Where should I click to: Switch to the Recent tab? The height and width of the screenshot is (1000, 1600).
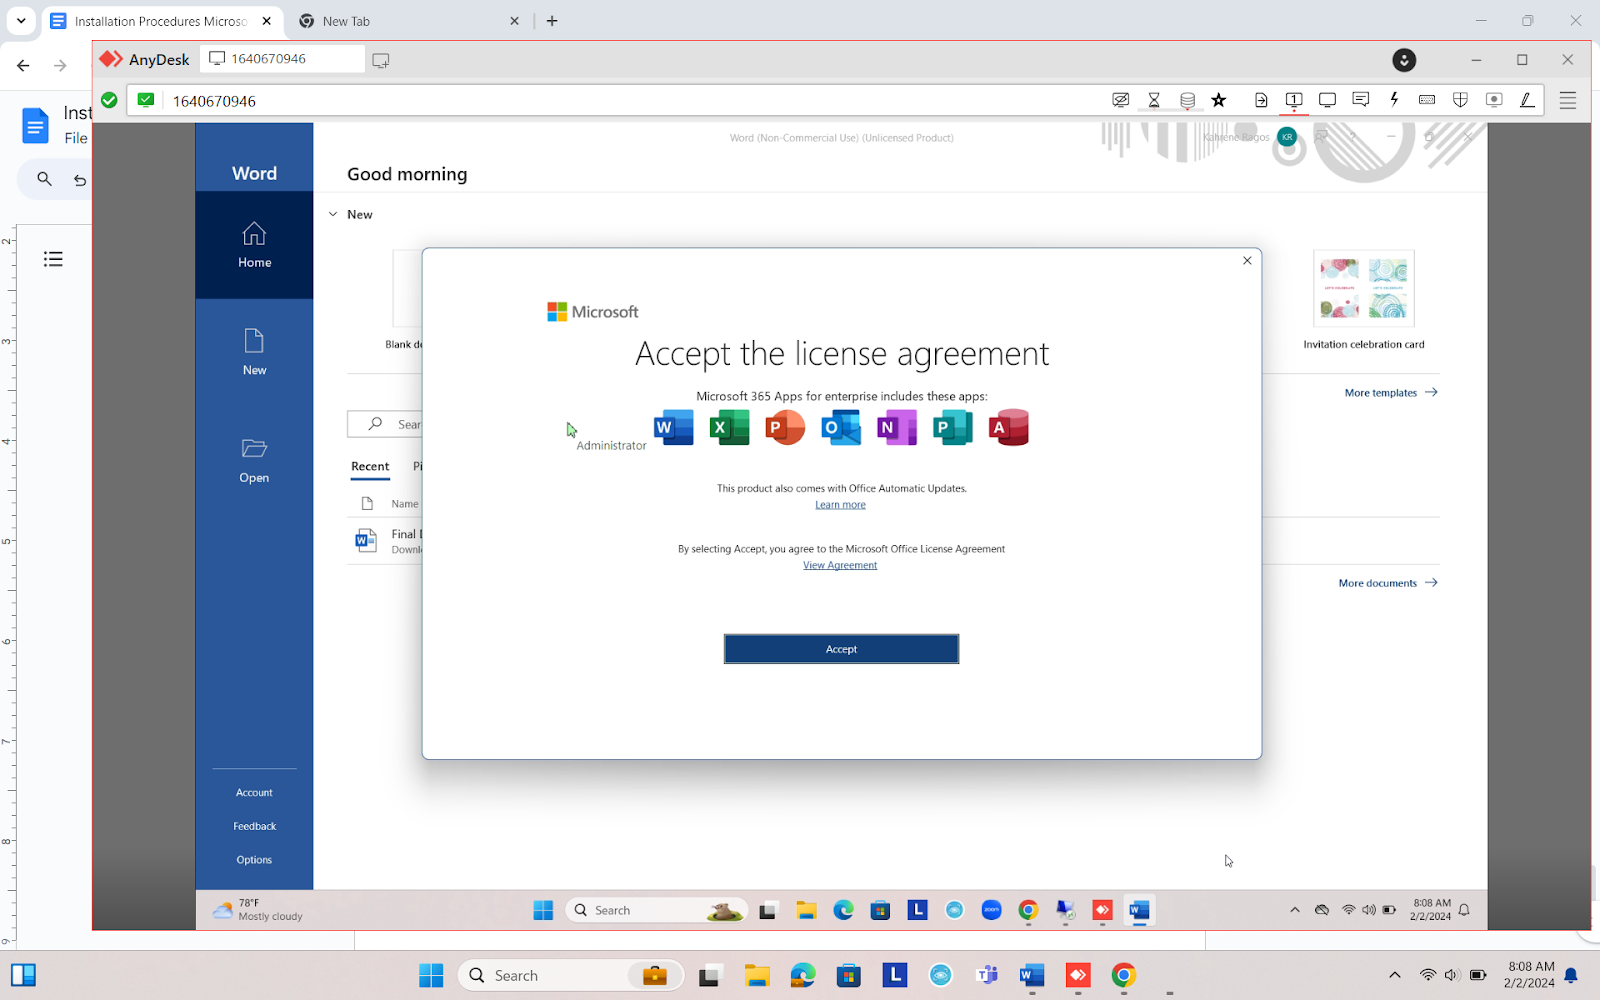[370, 467]
